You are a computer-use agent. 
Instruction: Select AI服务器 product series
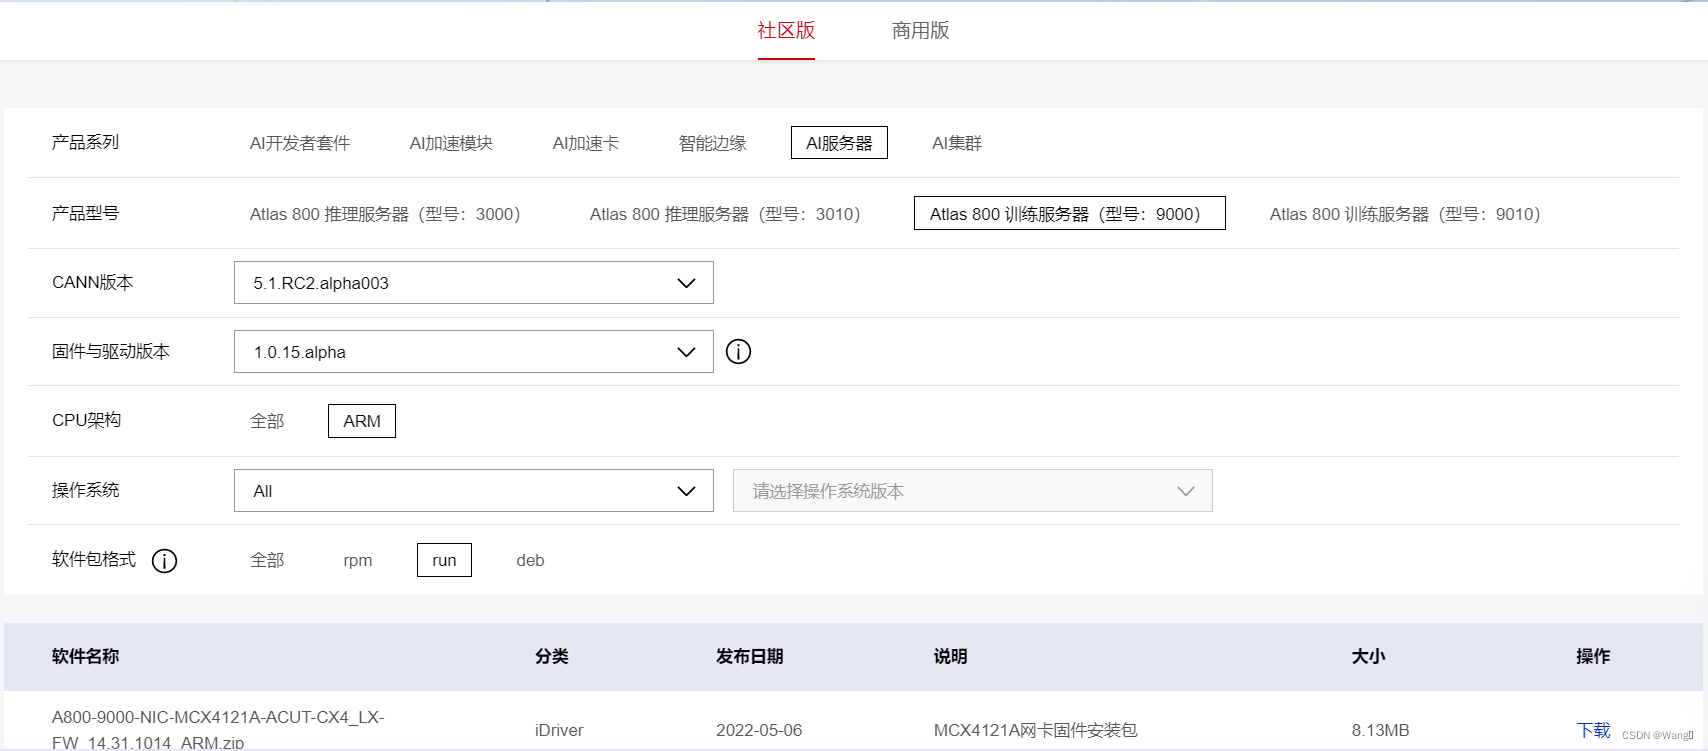point(839,143)
